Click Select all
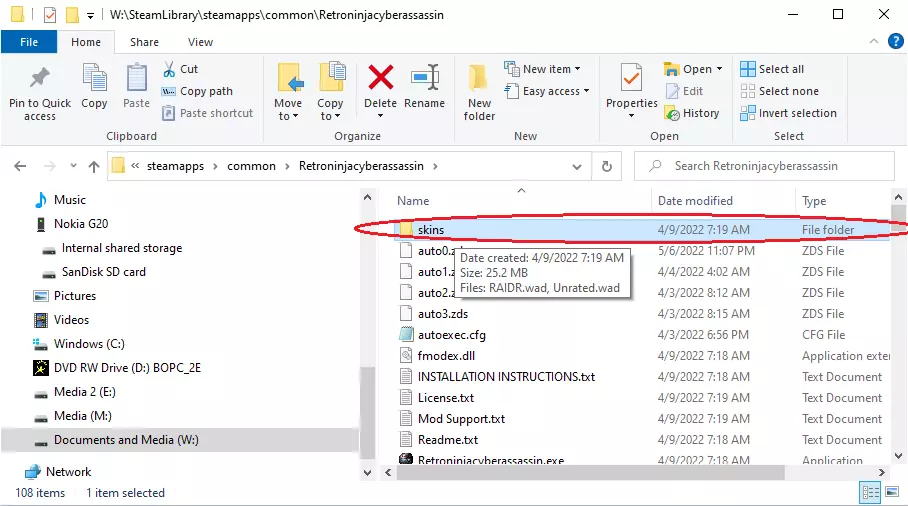The image size is (908, 506). click(772, 69)
